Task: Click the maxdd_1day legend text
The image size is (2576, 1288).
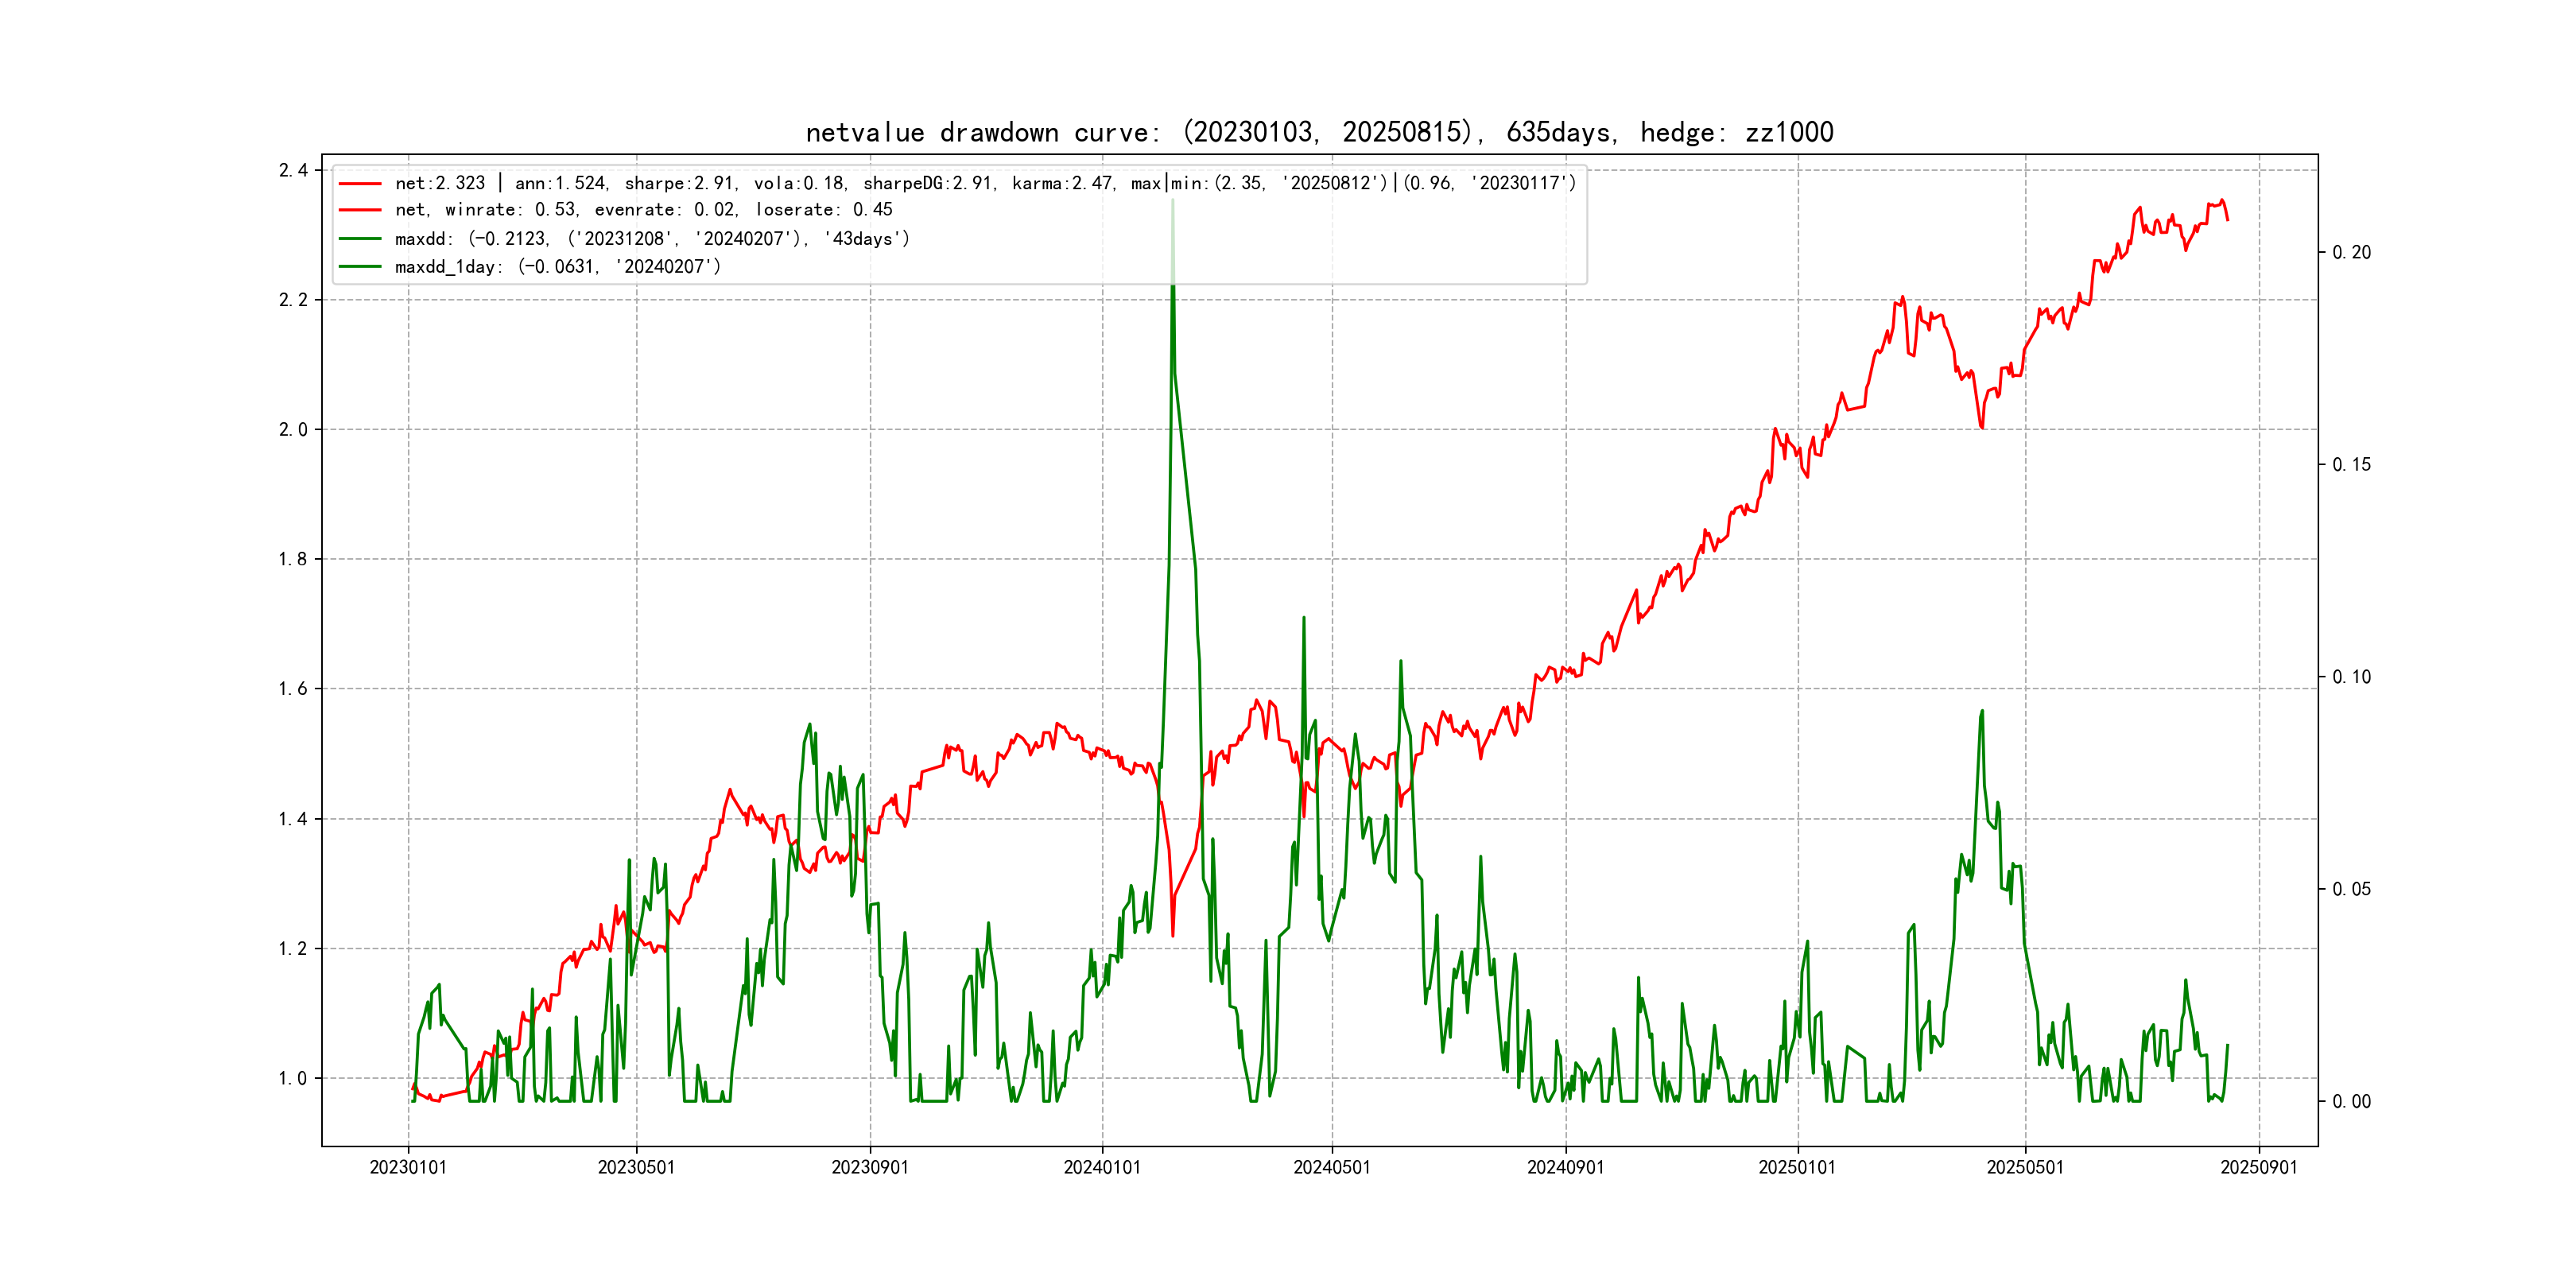Action: 557,267
